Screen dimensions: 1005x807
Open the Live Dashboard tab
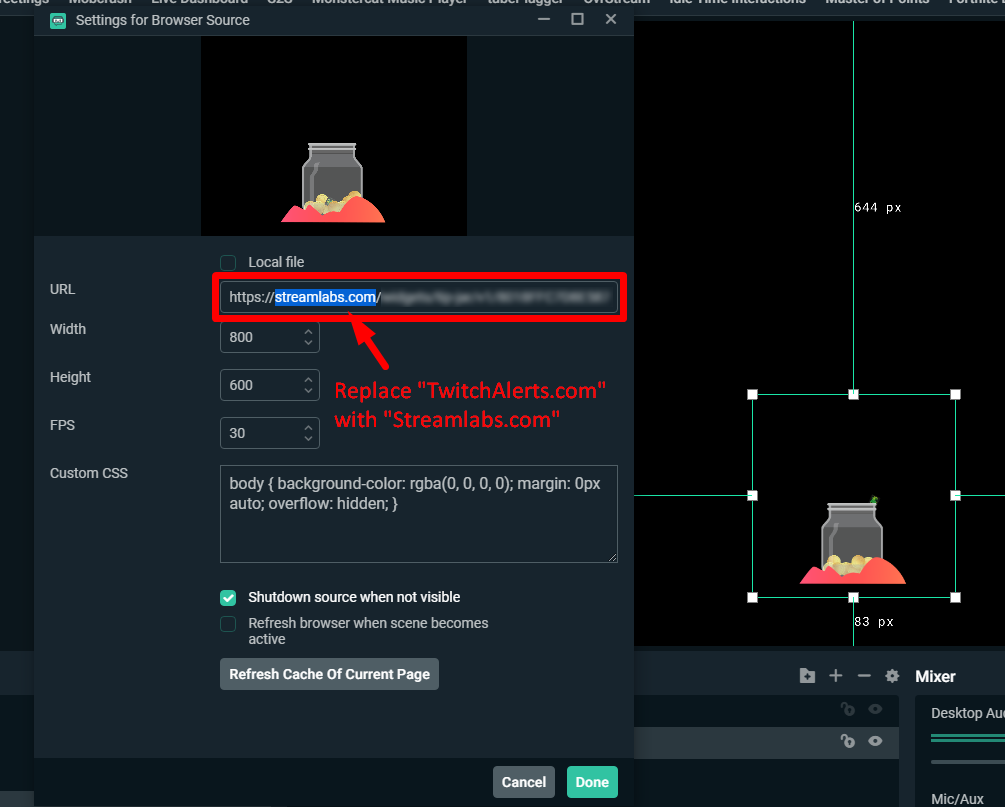[199, 3]
